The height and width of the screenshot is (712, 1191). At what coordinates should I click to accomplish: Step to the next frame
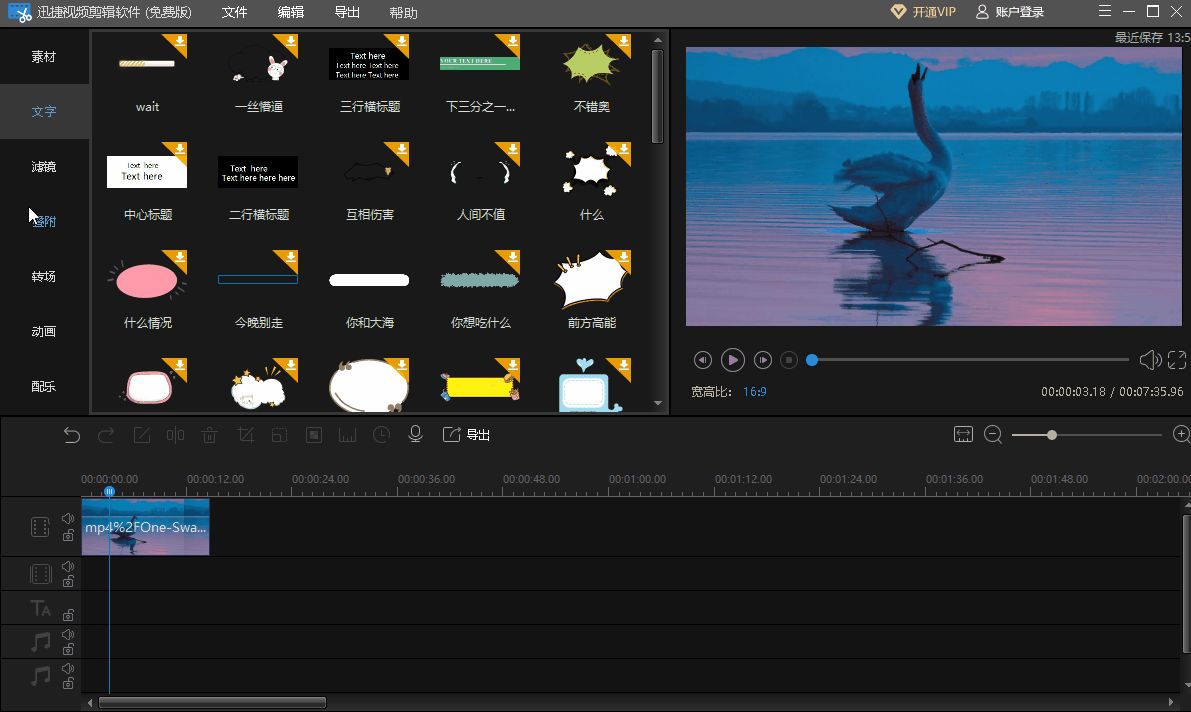pos(763,360)
